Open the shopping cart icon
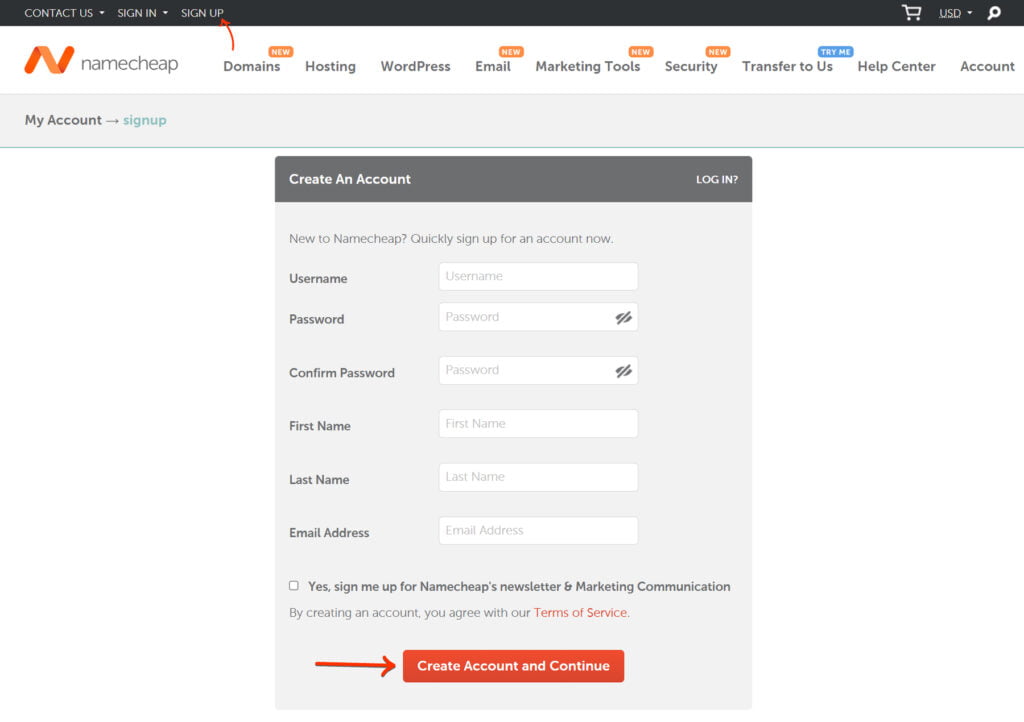This screenshot has height=722, width=1024. pyautogui.click(x=911, y=13)
